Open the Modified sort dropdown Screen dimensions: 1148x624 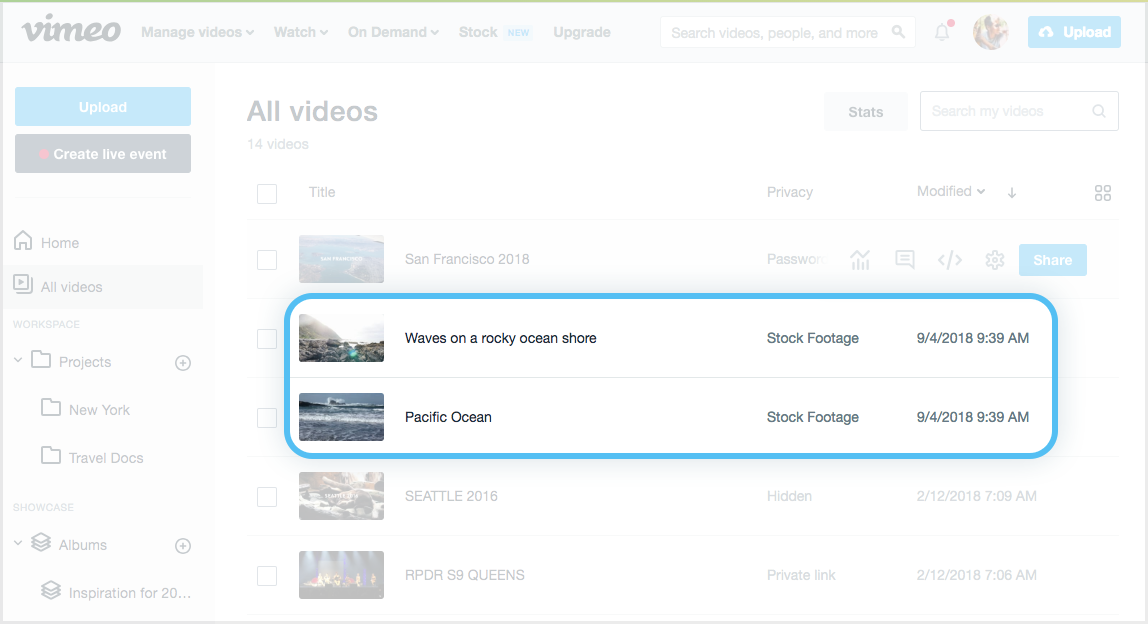951,191
